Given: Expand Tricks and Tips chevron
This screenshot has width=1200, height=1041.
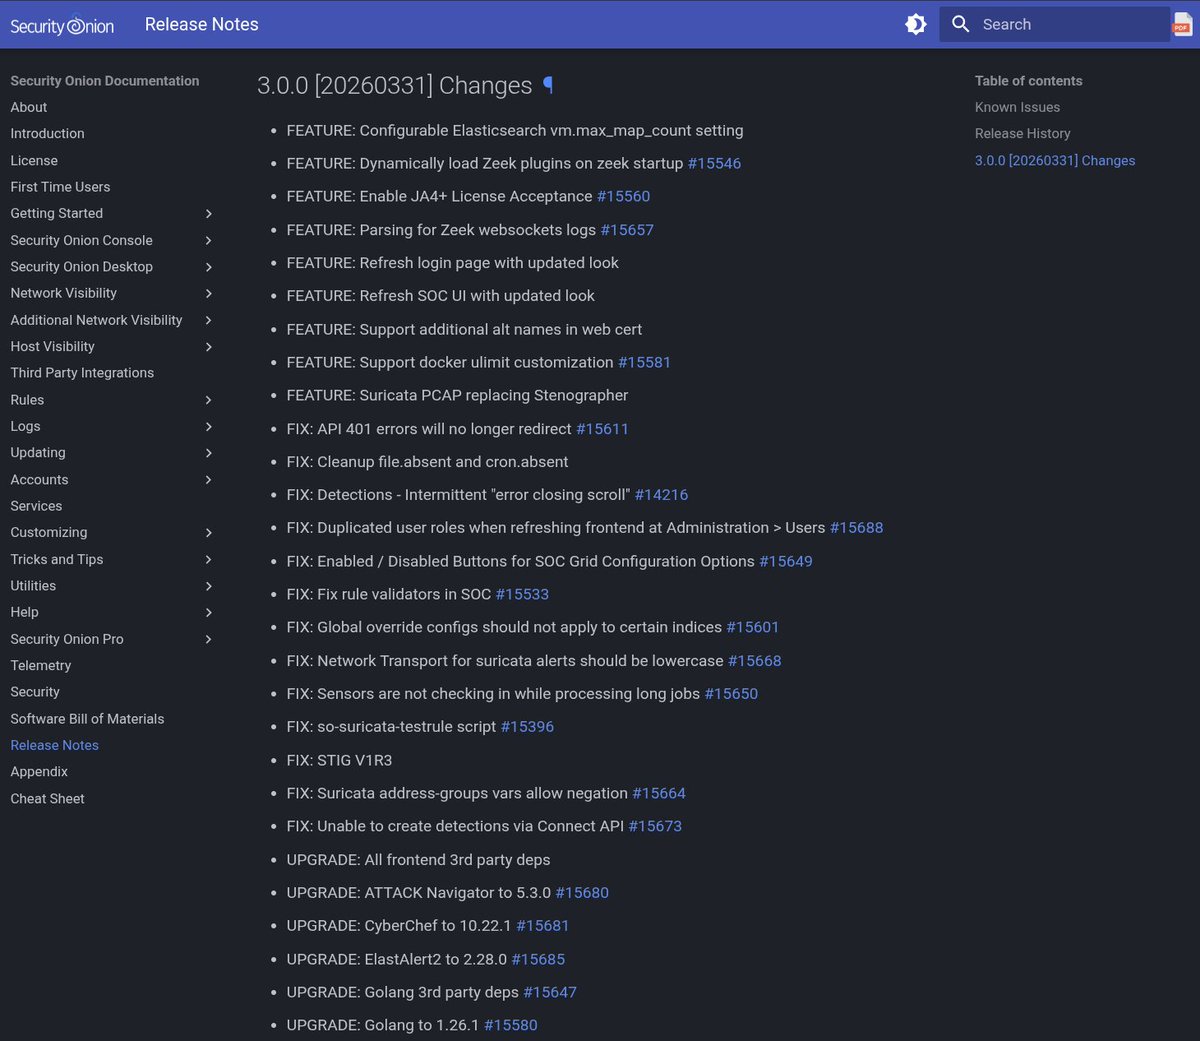Looking at the screenshot, I should (x=208, y=560).
